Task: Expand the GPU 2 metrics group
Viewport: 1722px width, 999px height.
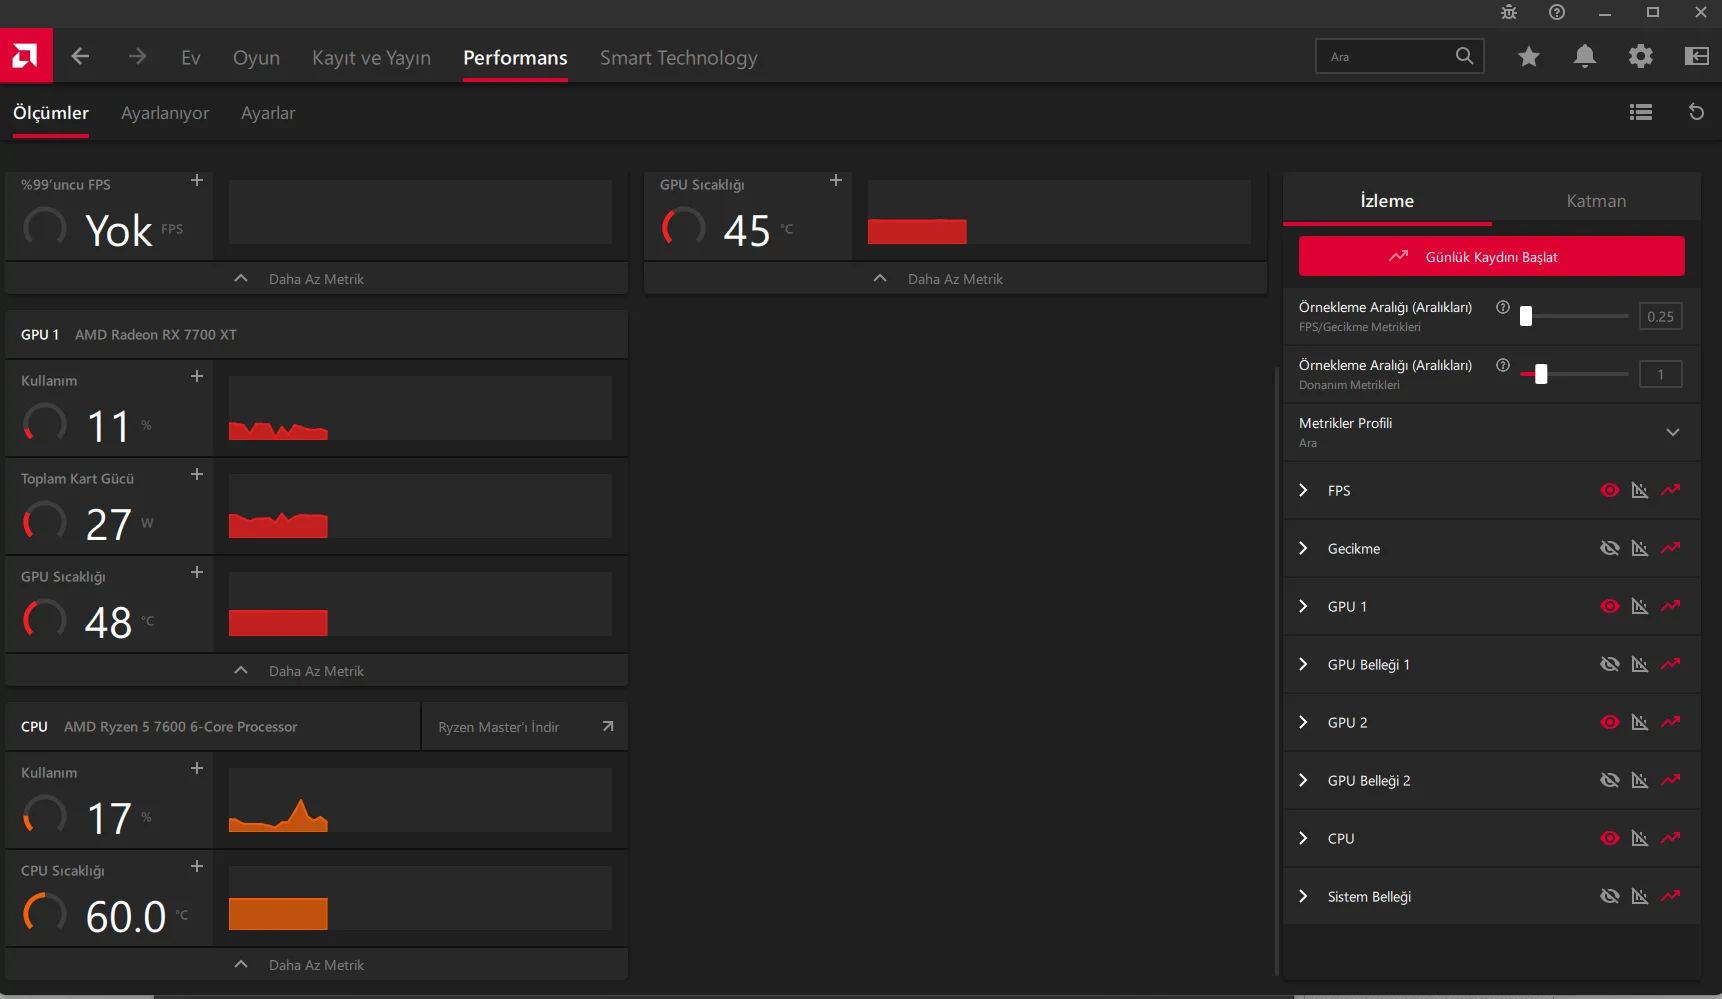Action: pyautogui.click(x=1303, y=722)
